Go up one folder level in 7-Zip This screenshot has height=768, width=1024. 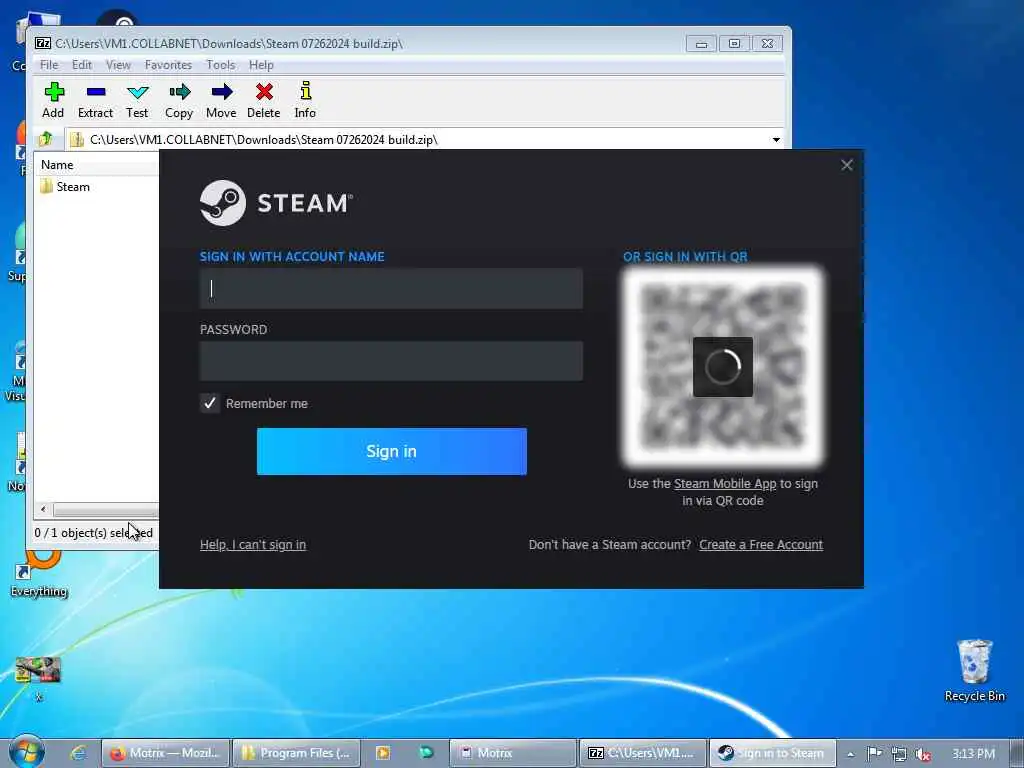[x=46, y=139]
